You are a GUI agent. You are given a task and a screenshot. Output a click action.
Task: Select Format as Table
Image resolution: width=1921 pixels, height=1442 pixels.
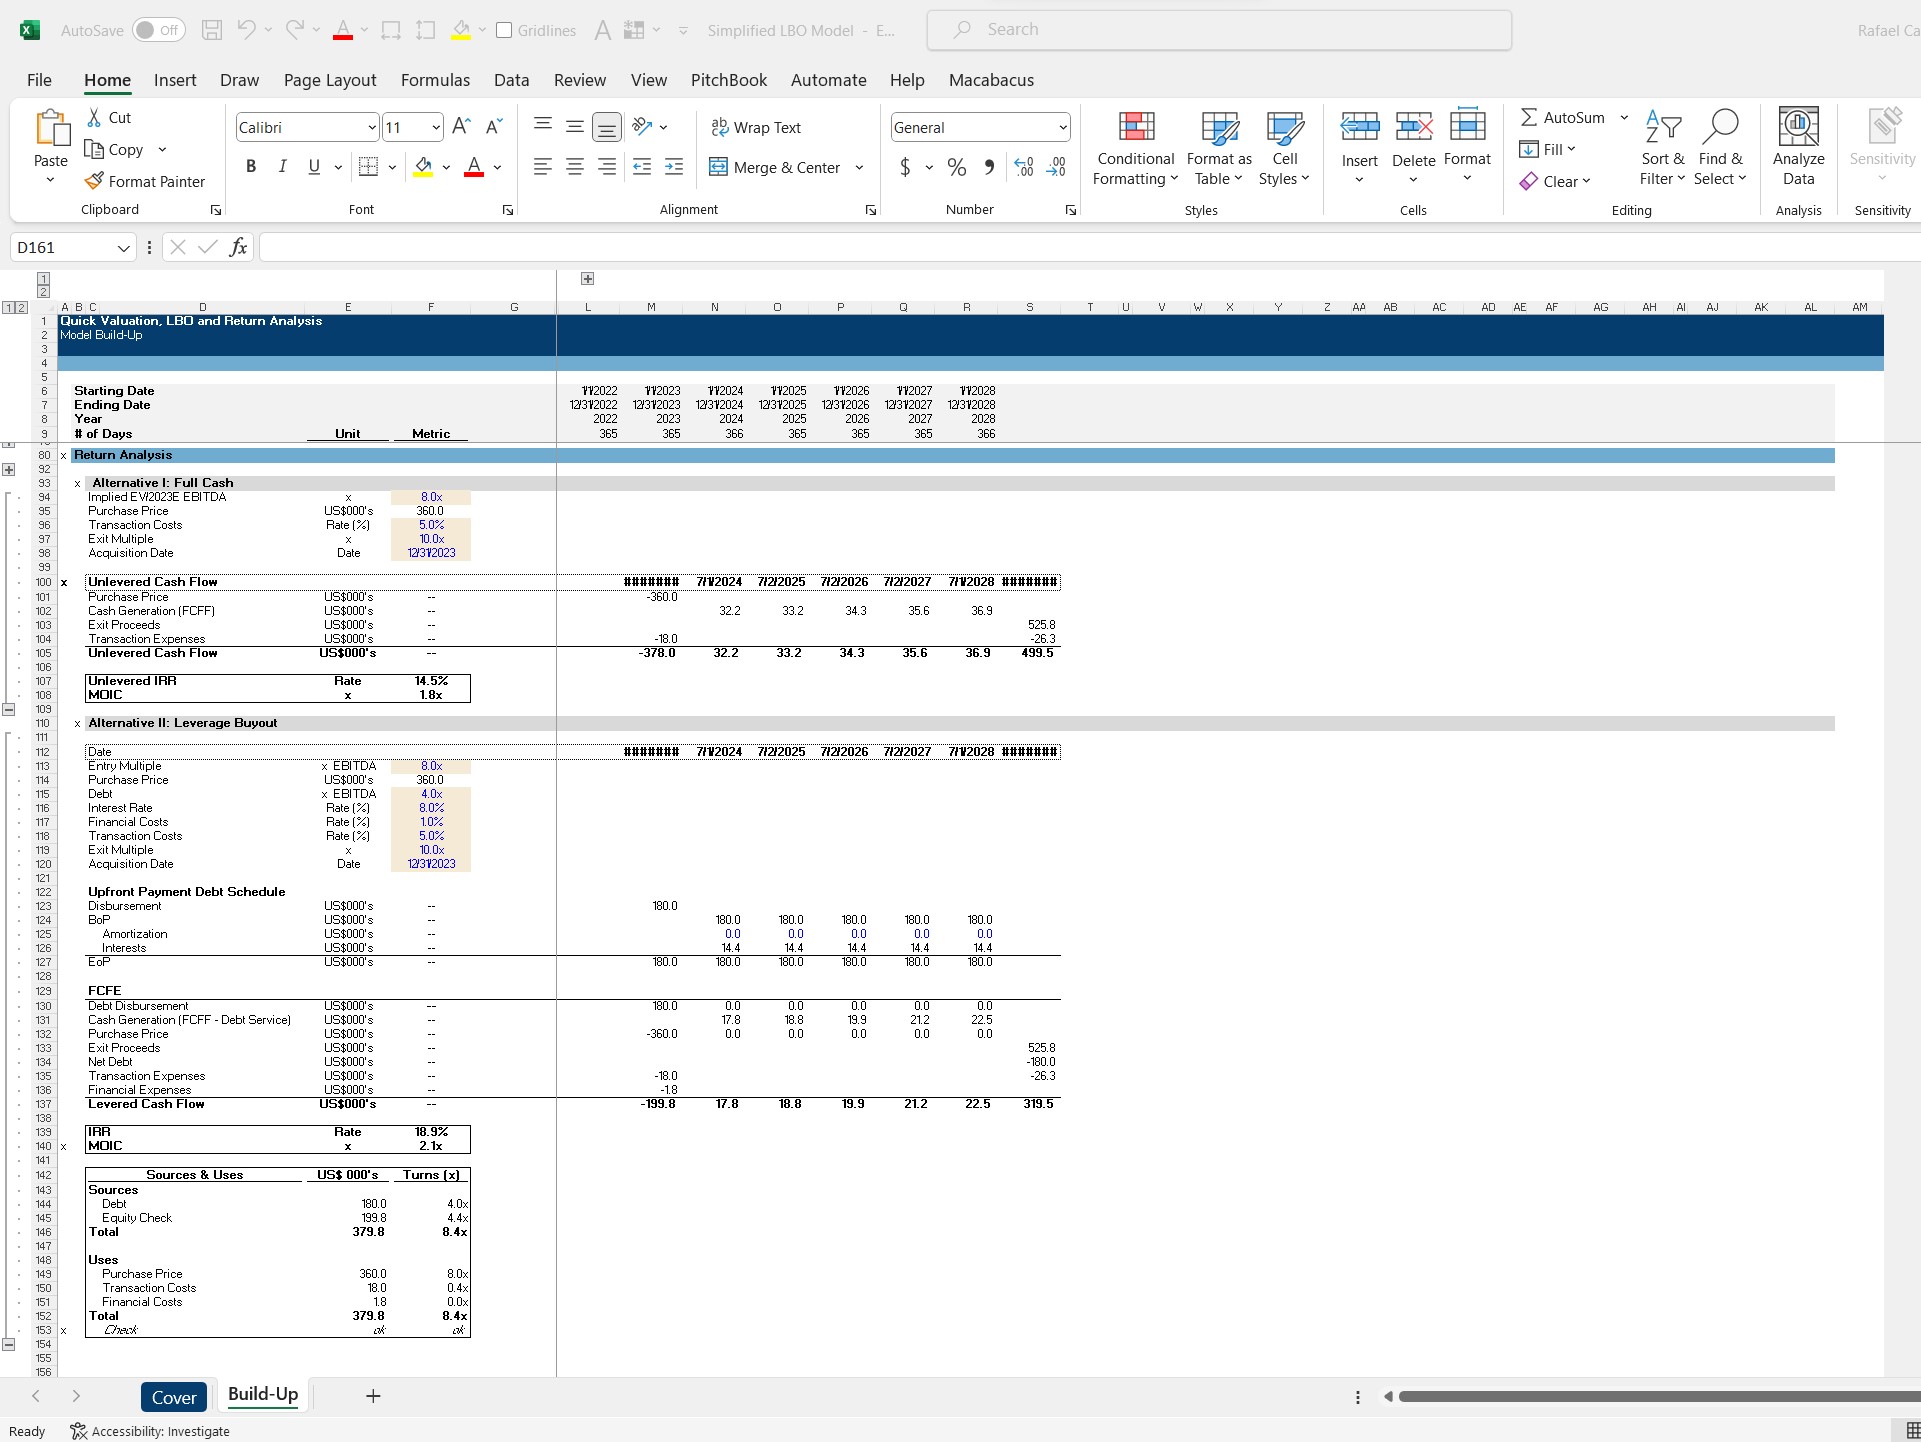point(1218,148)
